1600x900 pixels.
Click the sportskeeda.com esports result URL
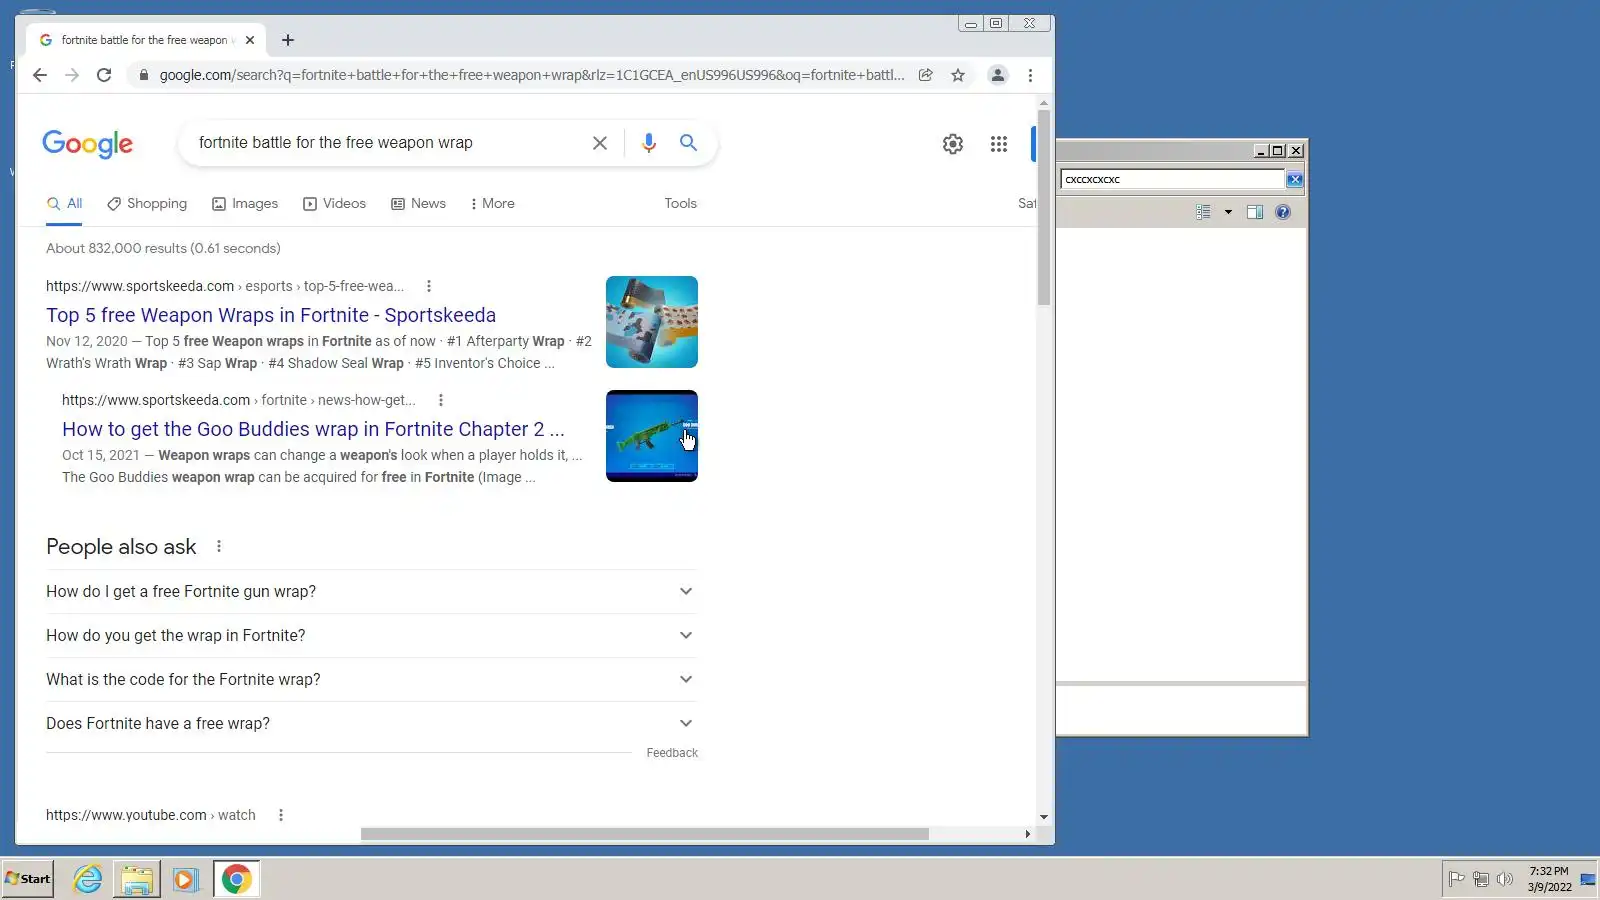coord(225,286)
